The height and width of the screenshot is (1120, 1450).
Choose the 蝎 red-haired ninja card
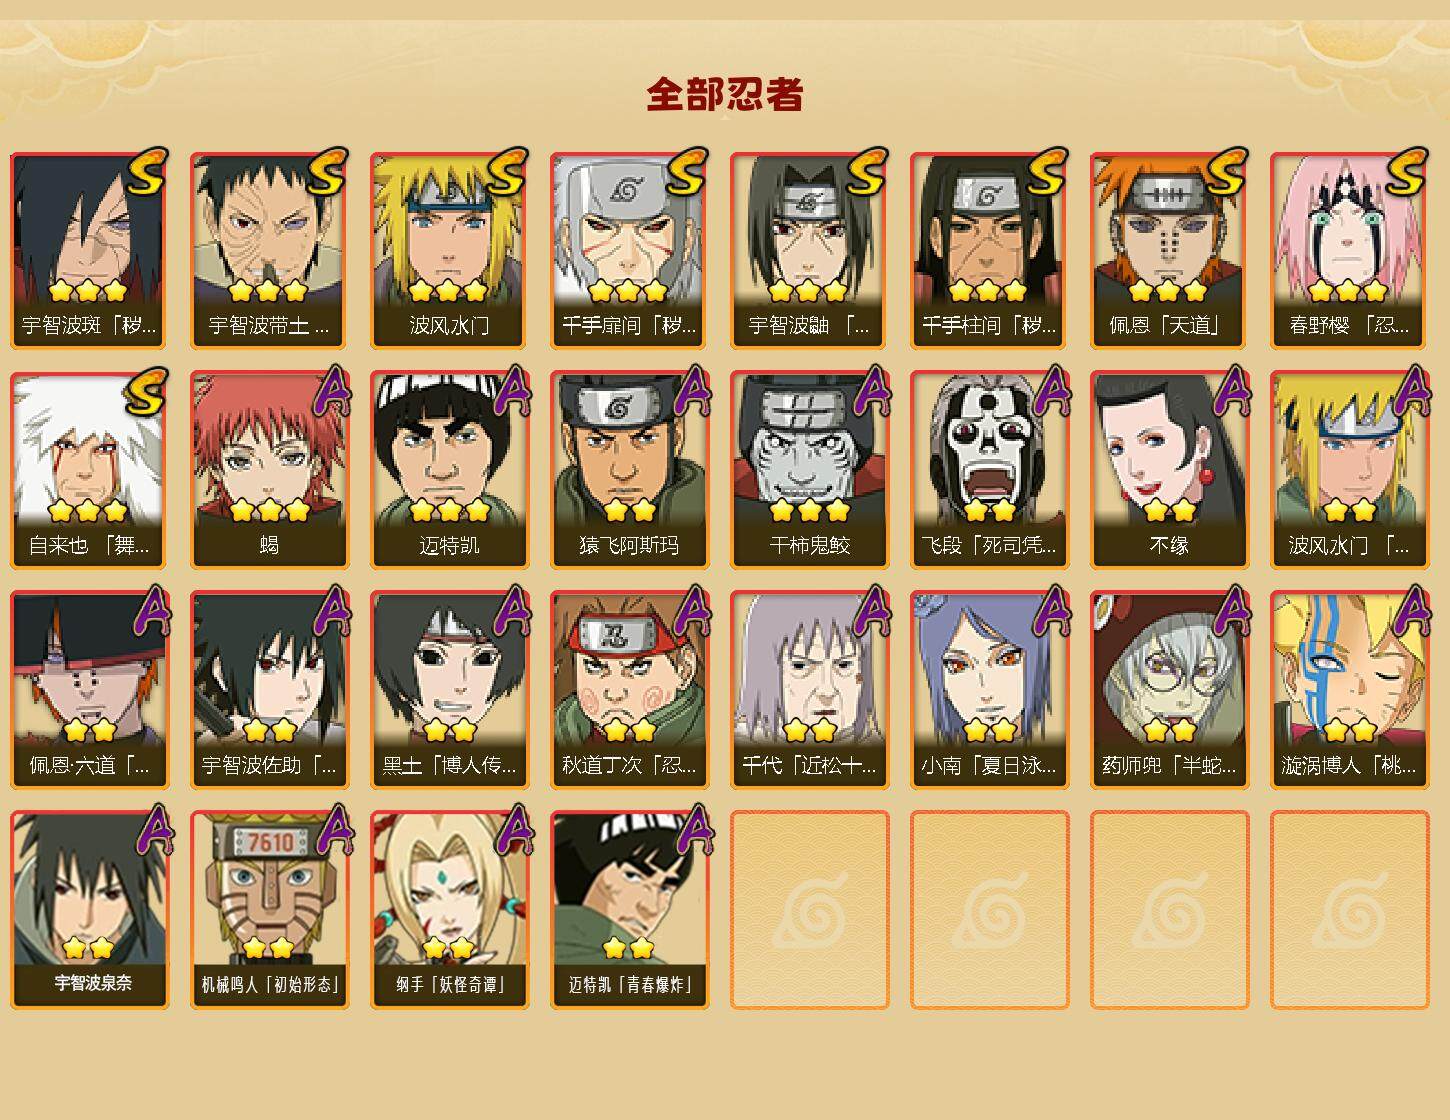(269, 470)
